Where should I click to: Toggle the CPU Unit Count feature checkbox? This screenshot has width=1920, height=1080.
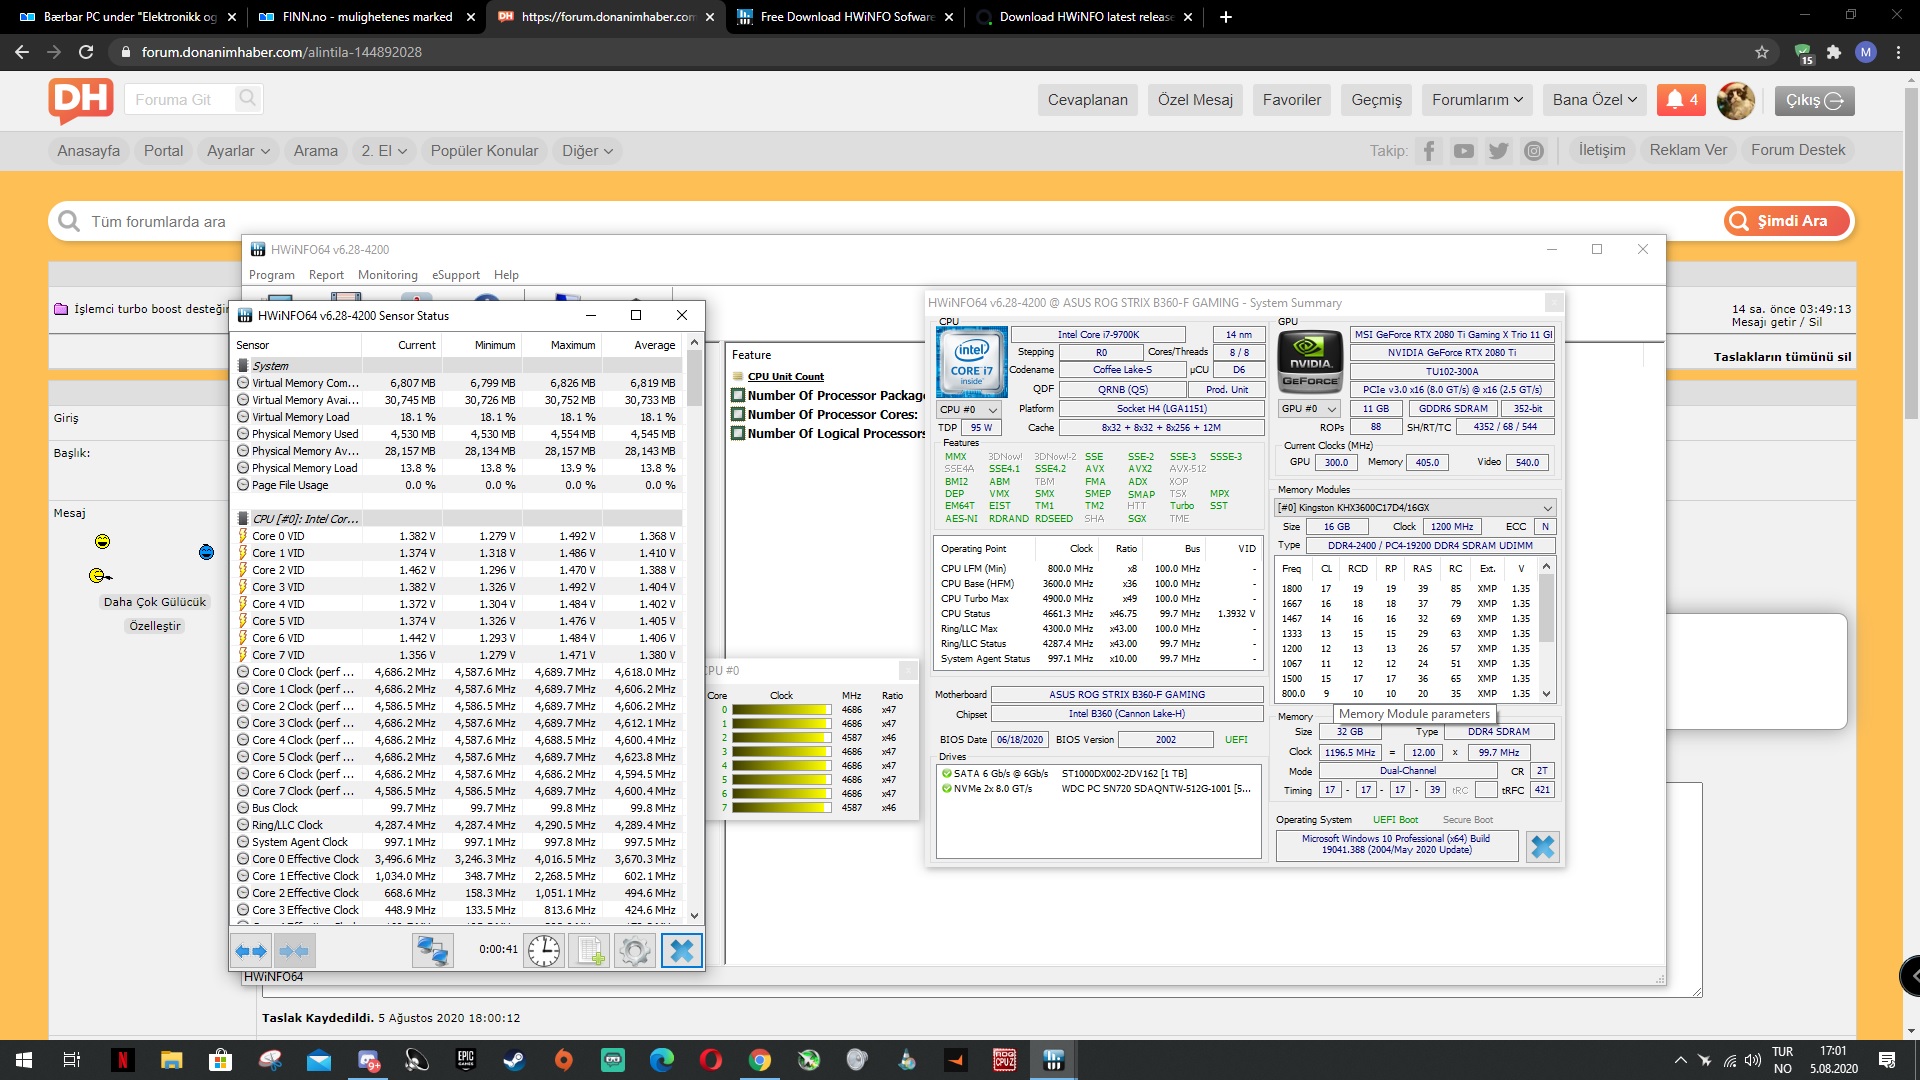tap(738, 377)
